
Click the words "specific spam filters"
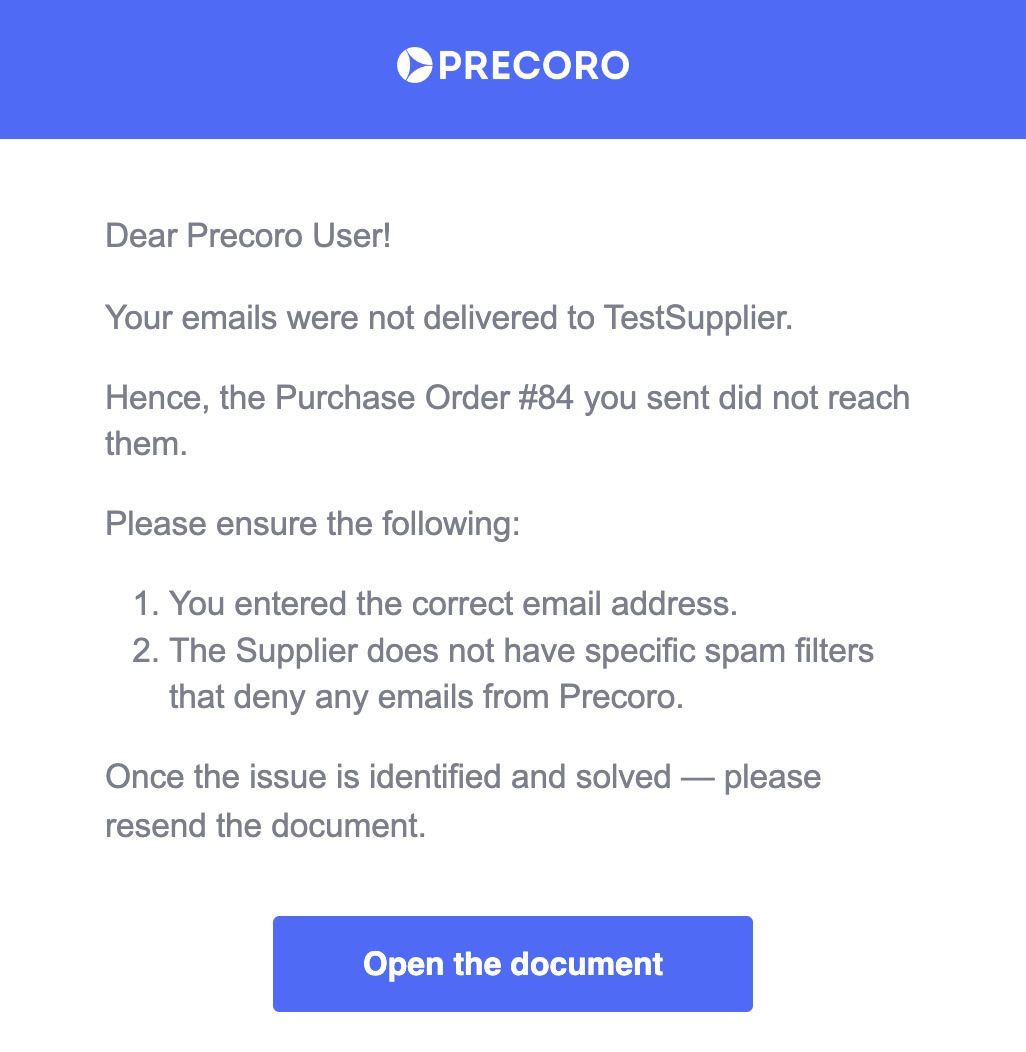(x=729, y=651)
